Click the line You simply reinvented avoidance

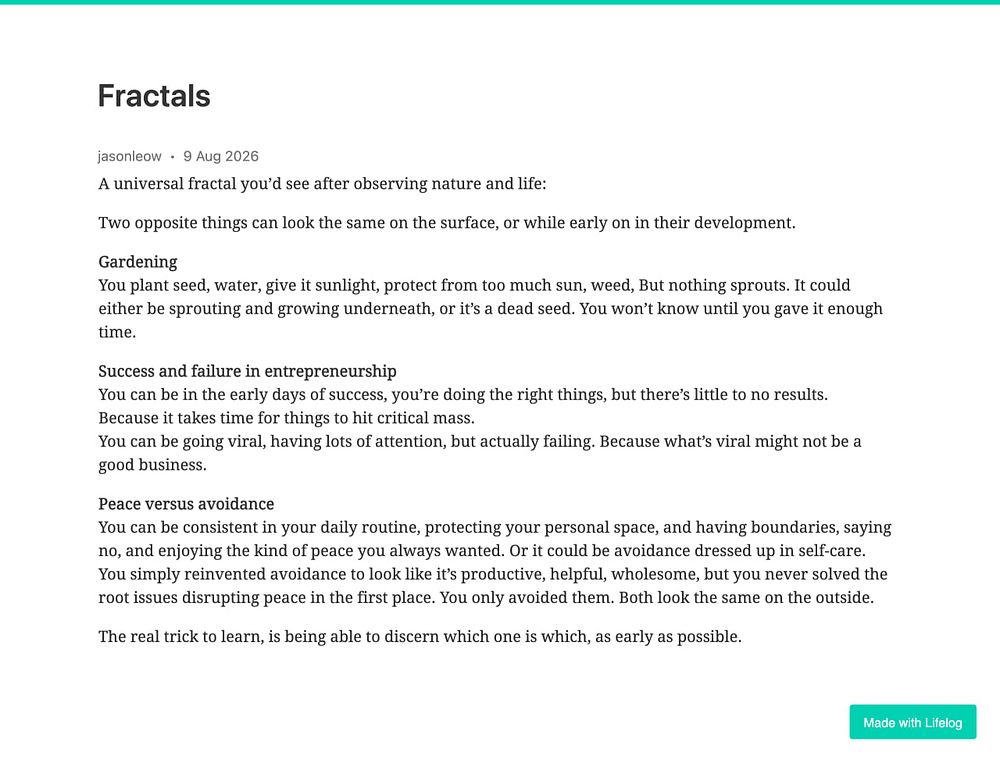pyautogui.click(x=493, y=574)
